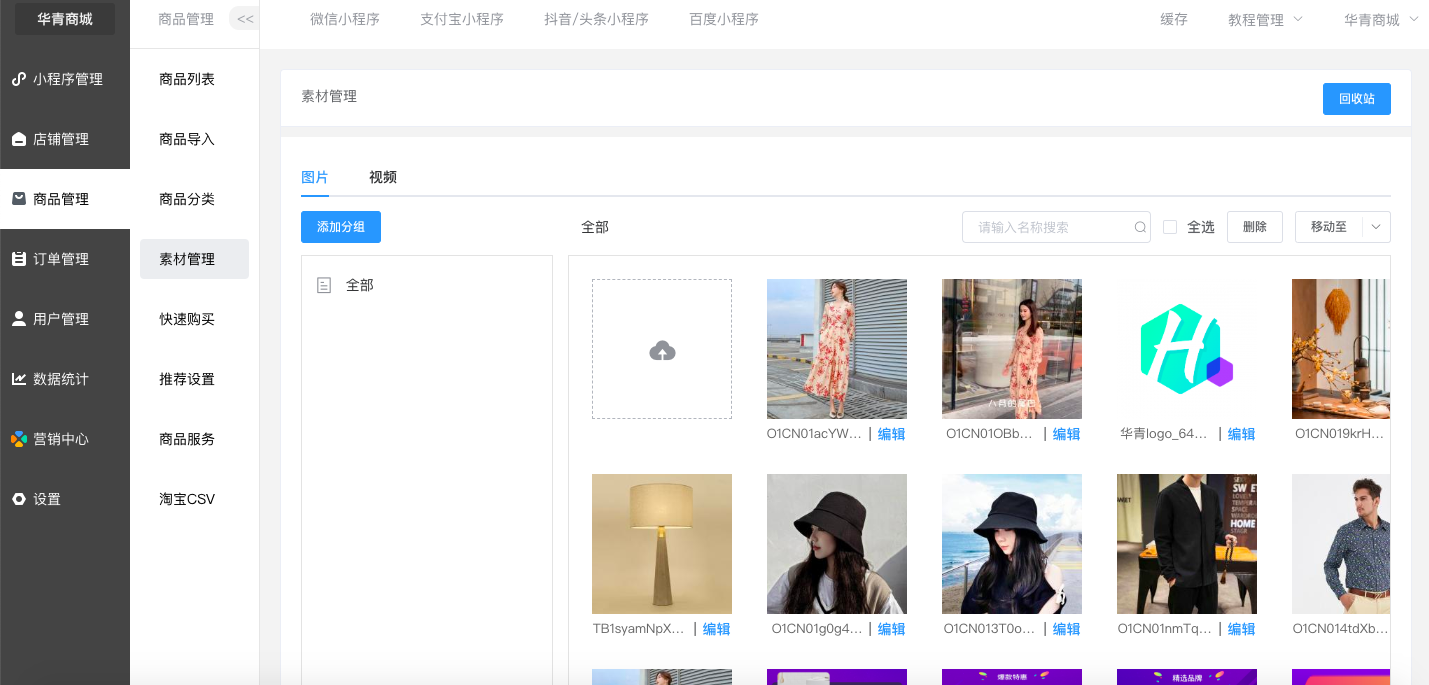Edit the O1CN01g0g4 image
The width and height of the screenshot is (1429, 685).
click(892, 629)
